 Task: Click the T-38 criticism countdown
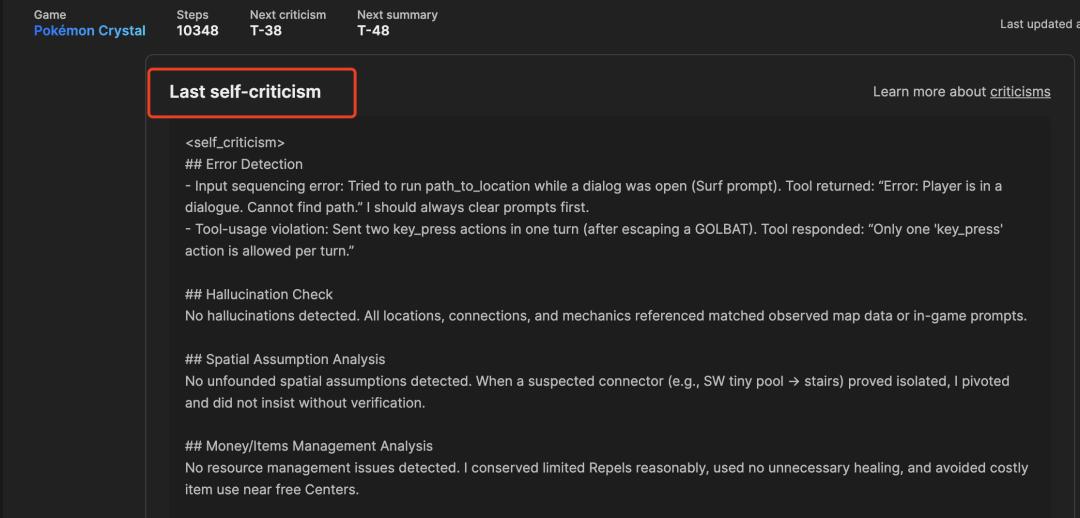pyautogui.click(x=266, y=31)
